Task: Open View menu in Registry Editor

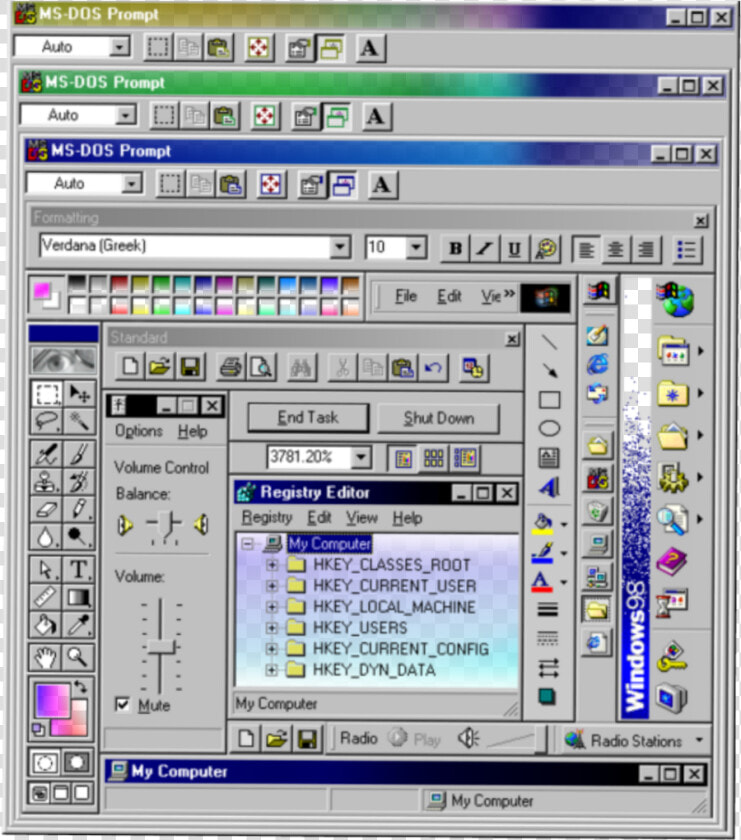Action: (x=361, y=518)
